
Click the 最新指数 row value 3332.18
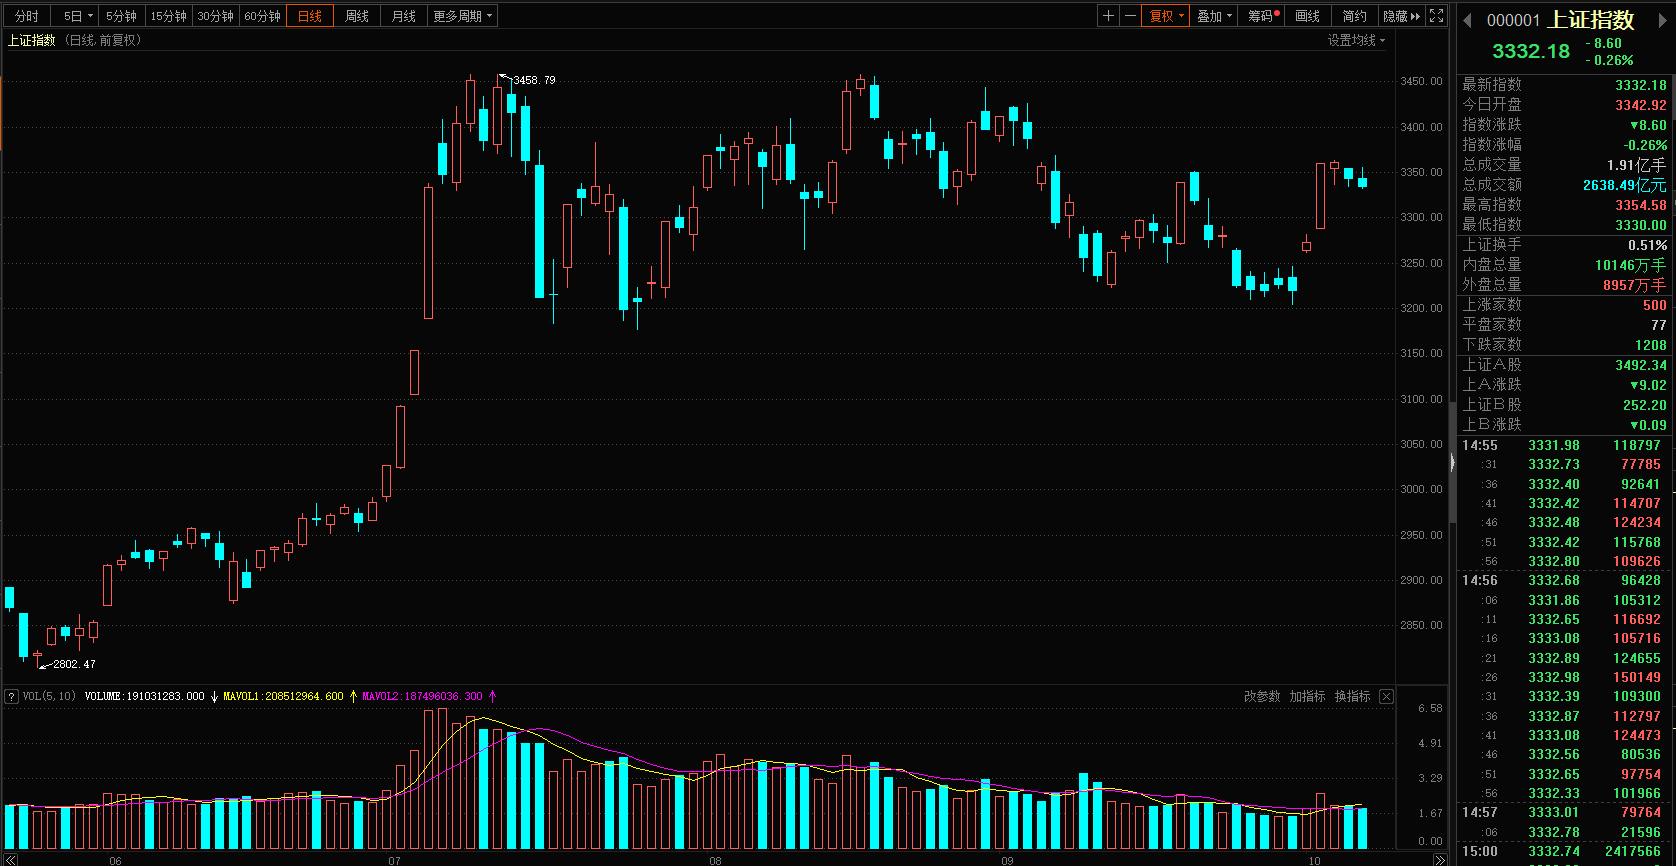pos(1641,85)
